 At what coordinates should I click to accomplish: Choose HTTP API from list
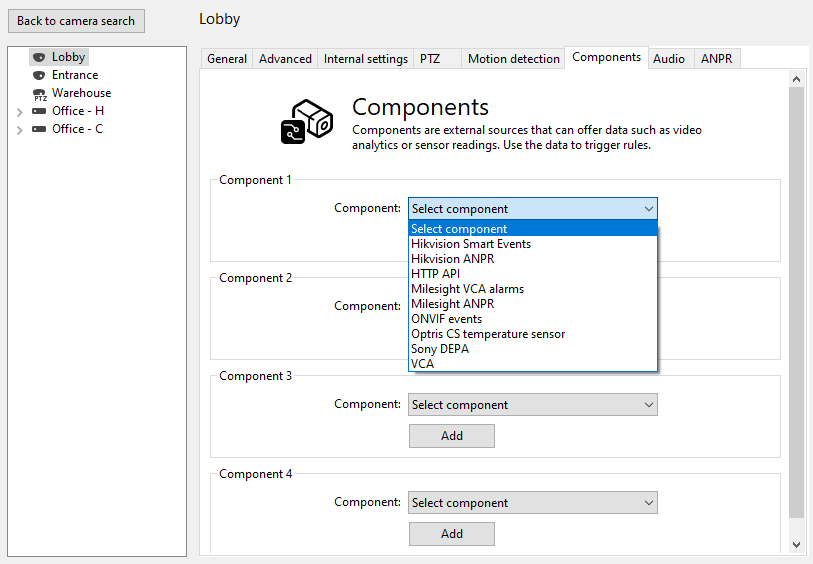[x=532, y=274]
